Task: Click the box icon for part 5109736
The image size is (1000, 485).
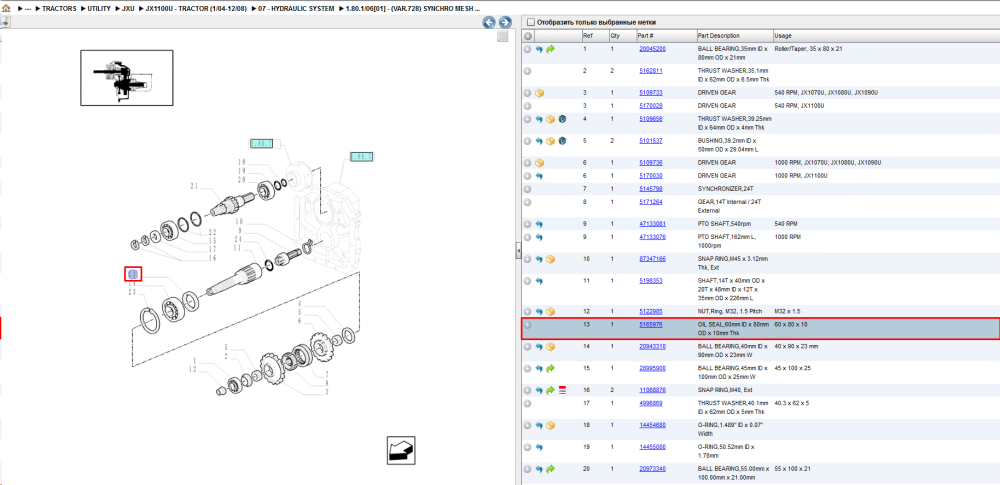Action: 540,163
